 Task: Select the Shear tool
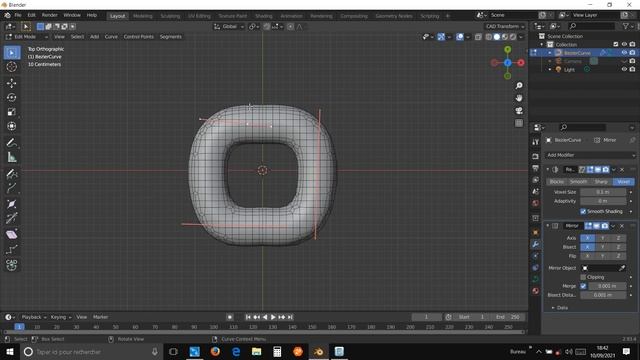pyautogui.click(x=11, y=234)
